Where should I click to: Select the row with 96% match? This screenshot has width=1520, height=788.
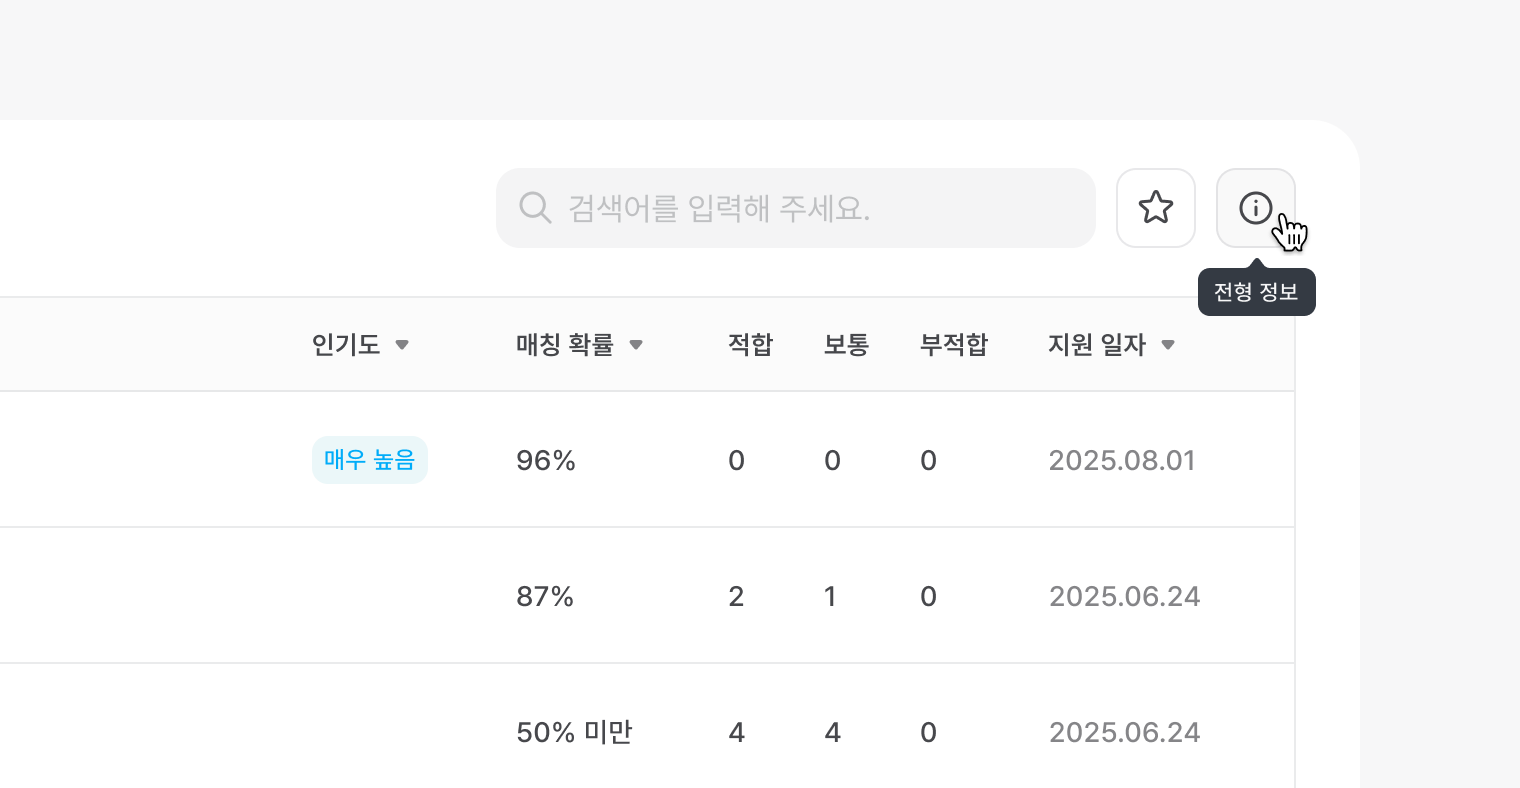546,460
